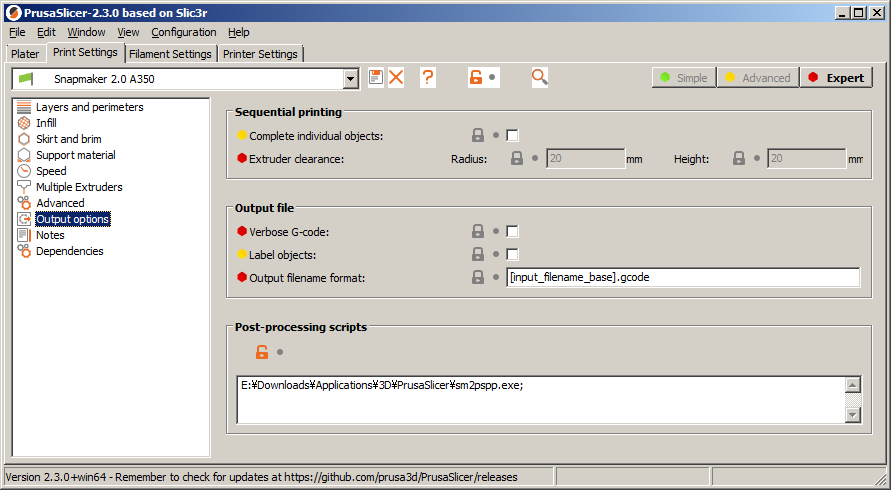Click the PrusaSlicer logo in the title bar

tap(13, 13)
